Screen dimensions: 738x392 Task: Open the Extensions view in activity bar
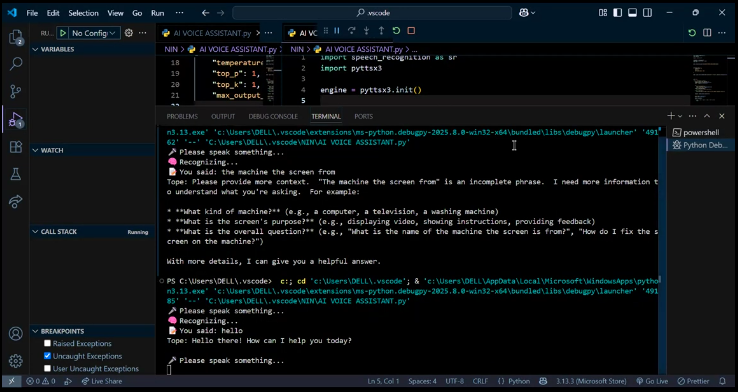(x=16, y=147)
